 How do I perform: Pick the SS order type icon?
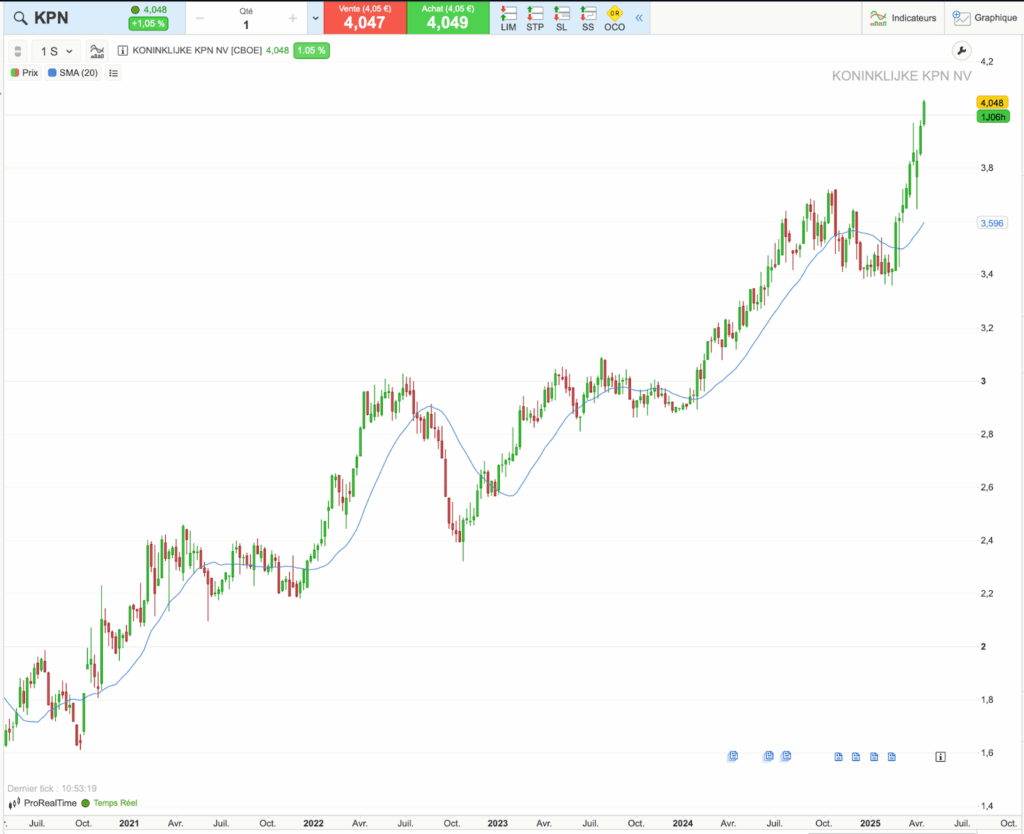click(x=588, y=18)
